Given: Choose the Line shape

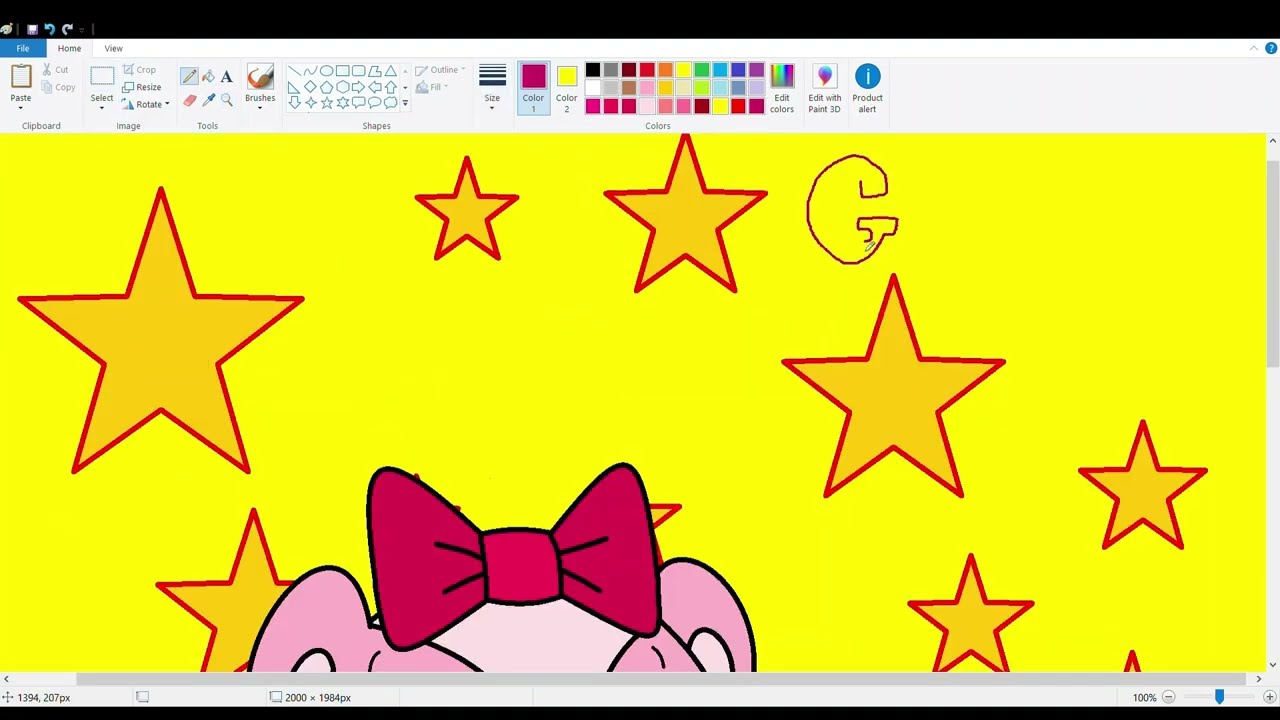Looking at the screenshot, I should pyautogui.click(x=294, y=71).
